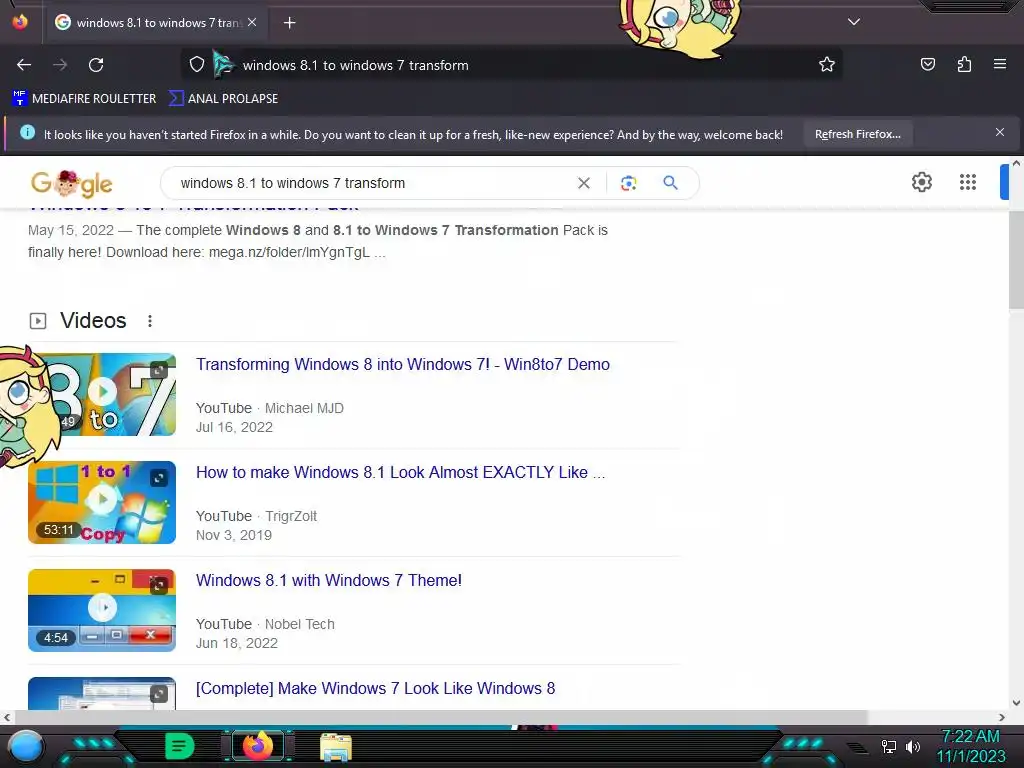Click the scroll down arrow
The width and height of the screenshot is (1024, 768).
1016,703
